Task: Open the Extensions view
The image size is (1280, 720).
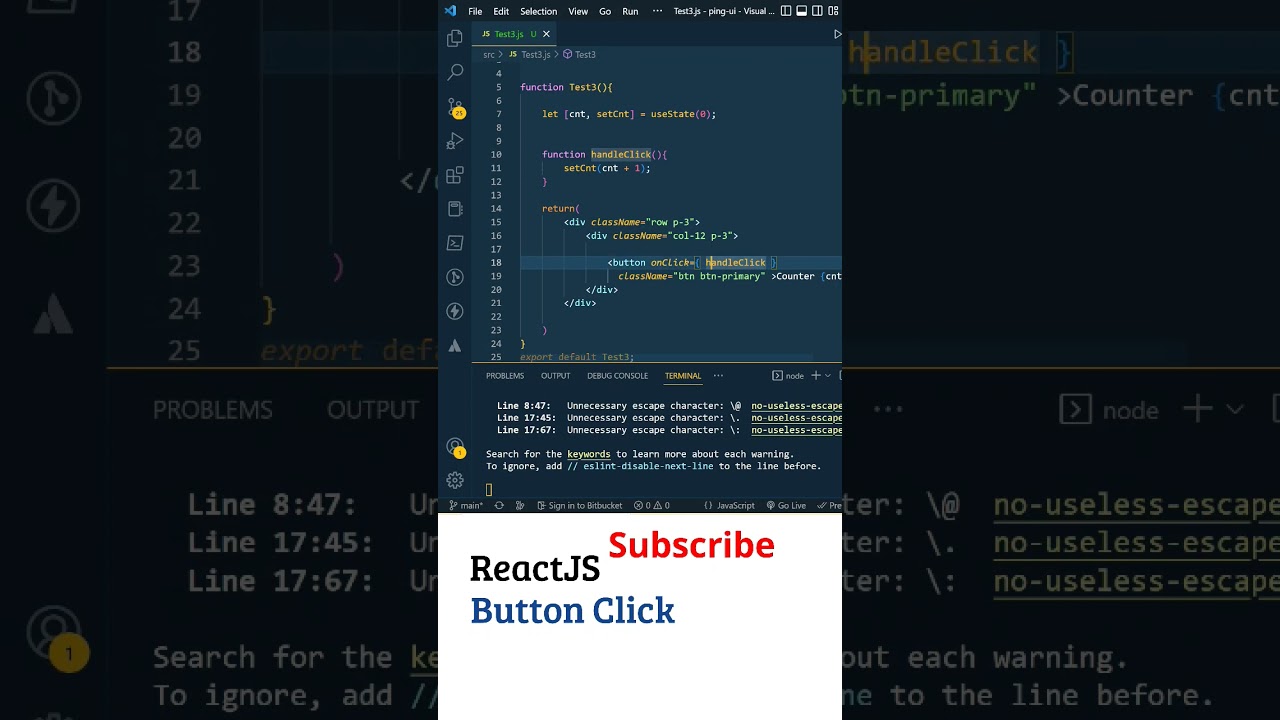Action: [x=455, y=175]
